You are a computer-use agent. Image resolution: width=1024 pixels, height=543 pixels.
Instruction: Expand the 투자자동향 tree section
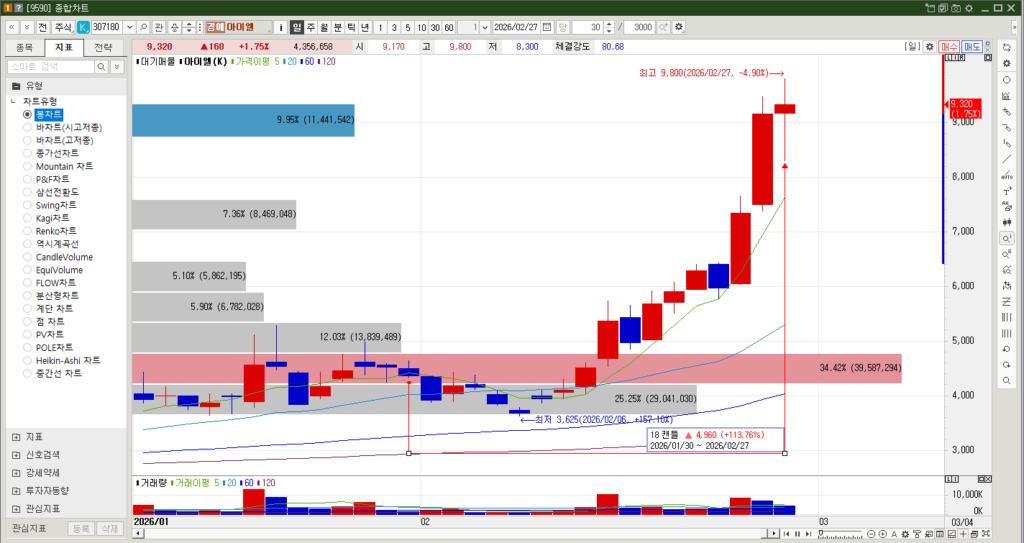coord(15,490)
